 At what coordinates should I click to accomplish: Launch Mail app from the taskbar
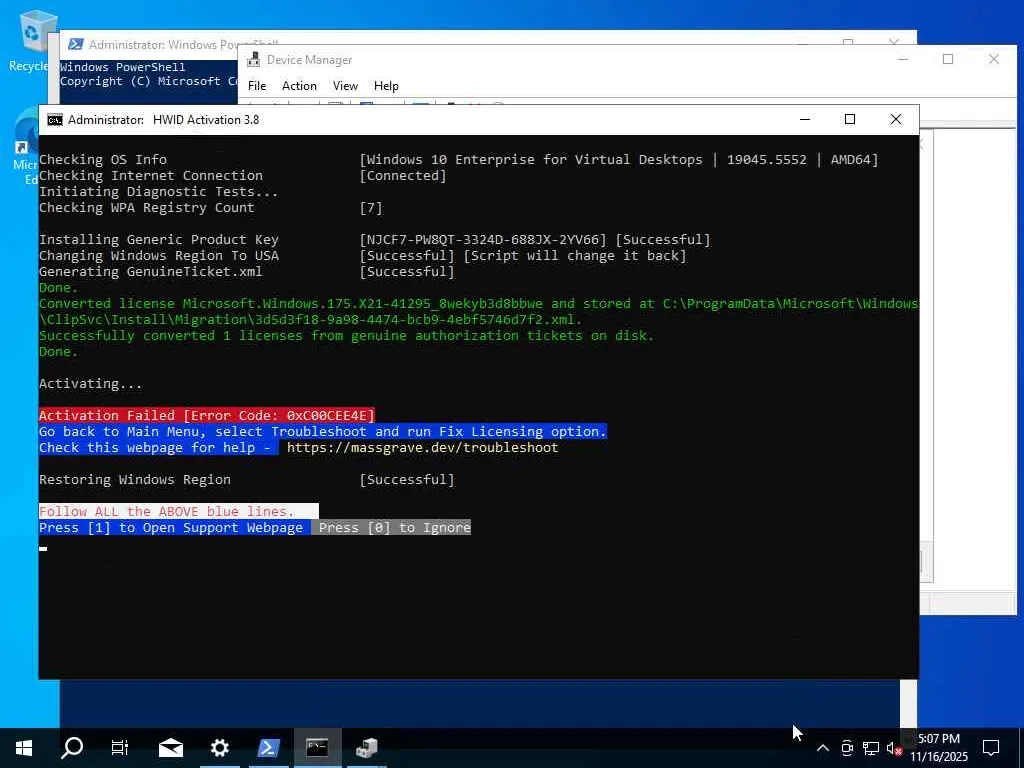170,748
